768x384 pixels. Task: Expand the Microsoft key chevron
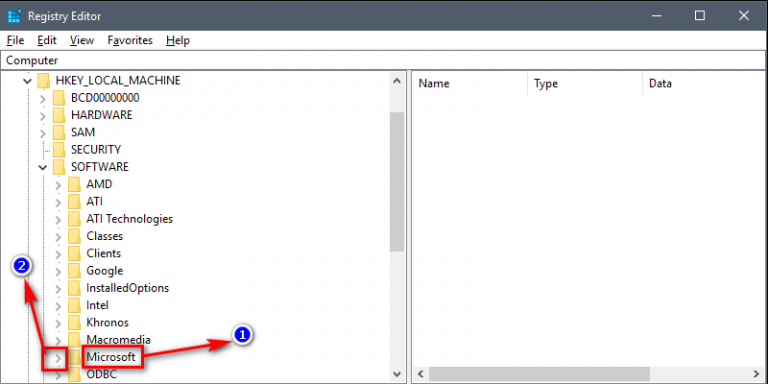coord(58,359)
